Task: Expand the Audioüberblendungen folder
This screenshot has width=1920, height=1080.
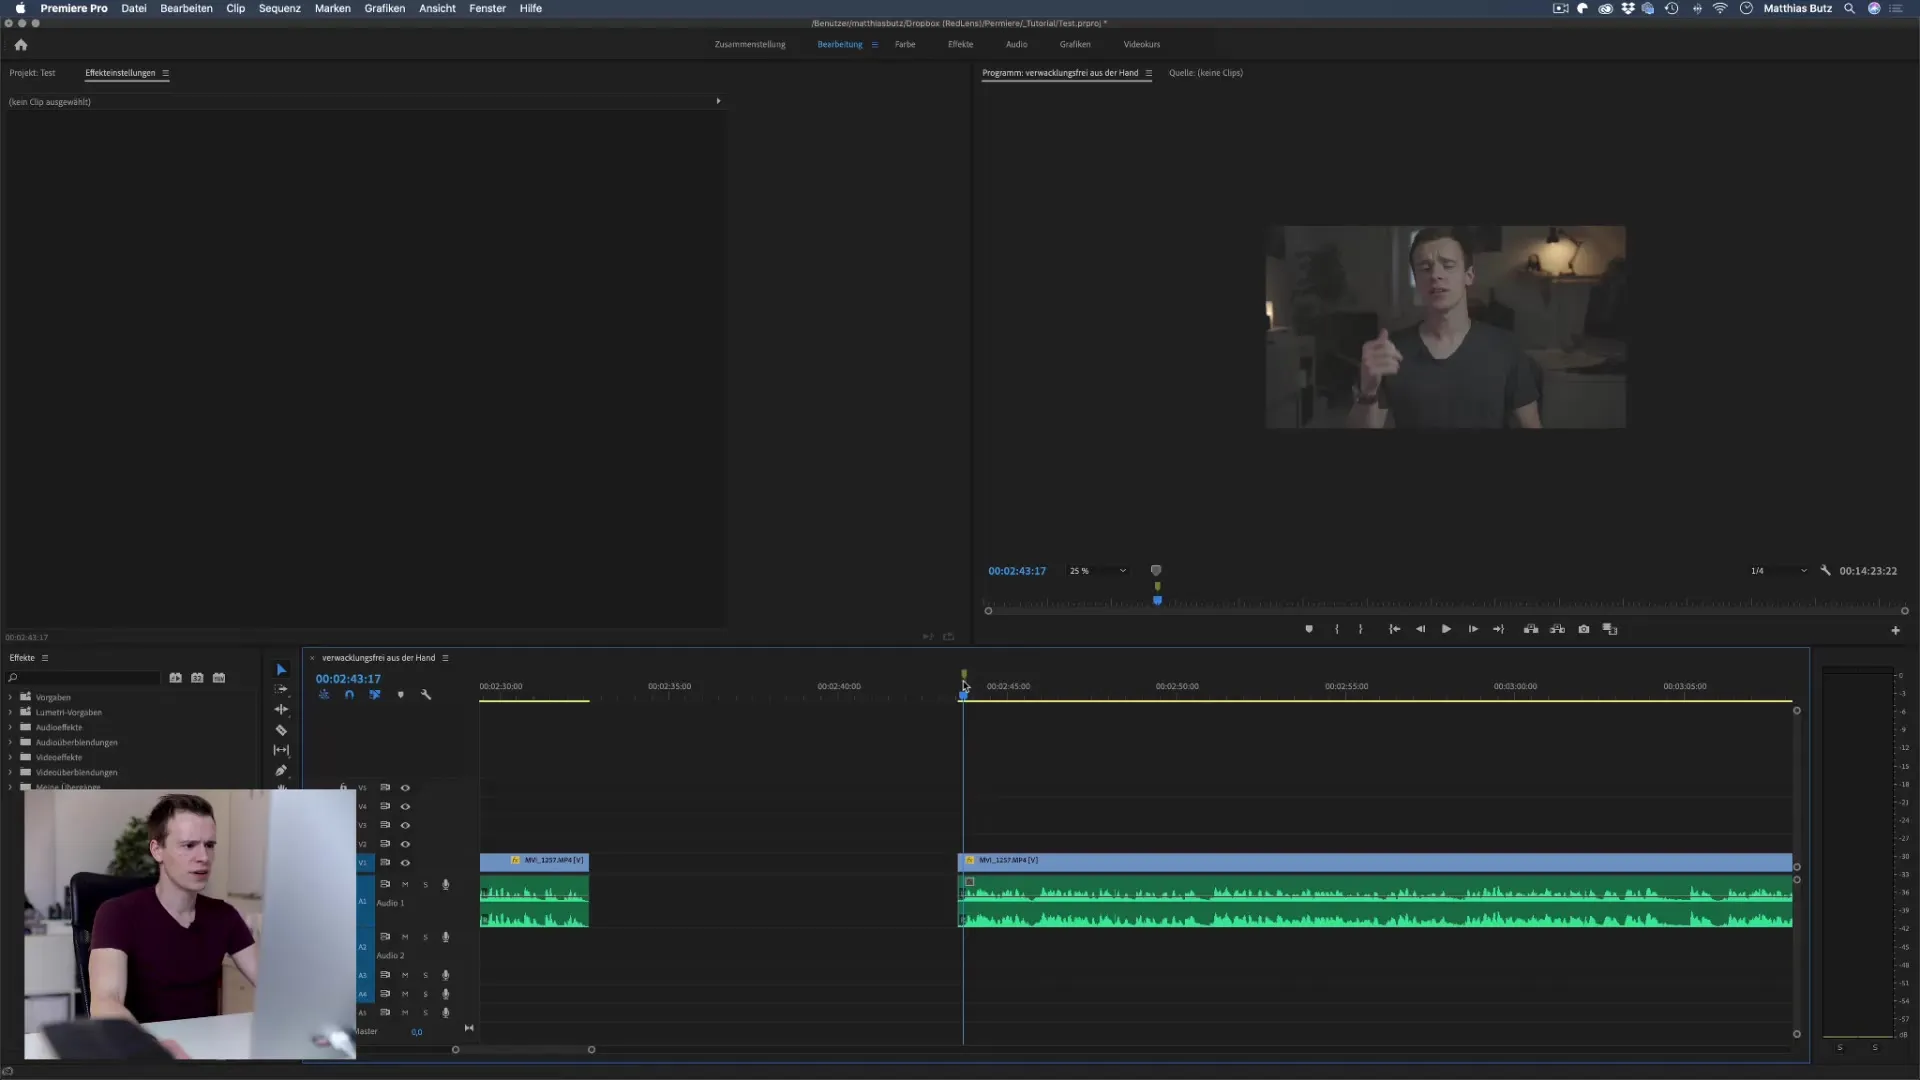Action: (10, 742)
